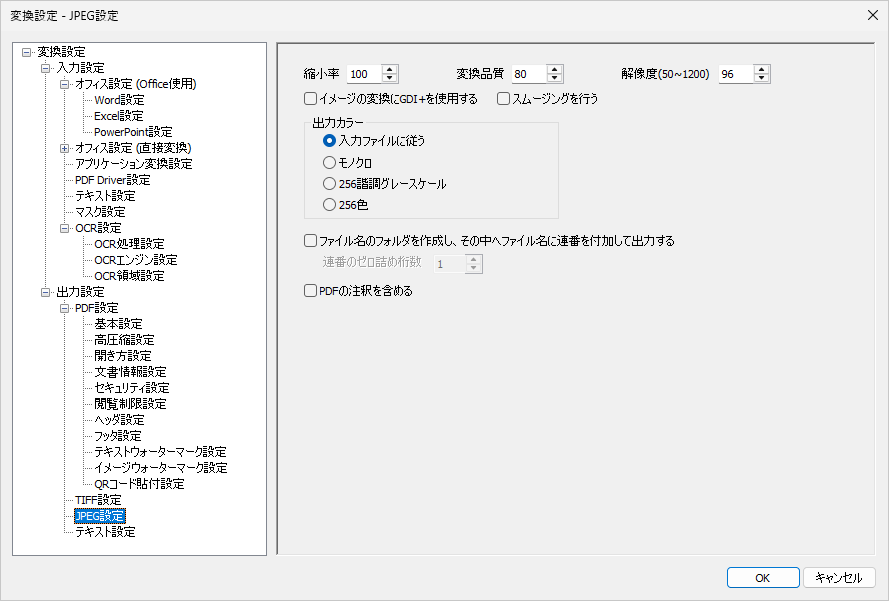
Task: Select the モノクロ output color option
Action: pyautogui.click(x=330, y=162)
